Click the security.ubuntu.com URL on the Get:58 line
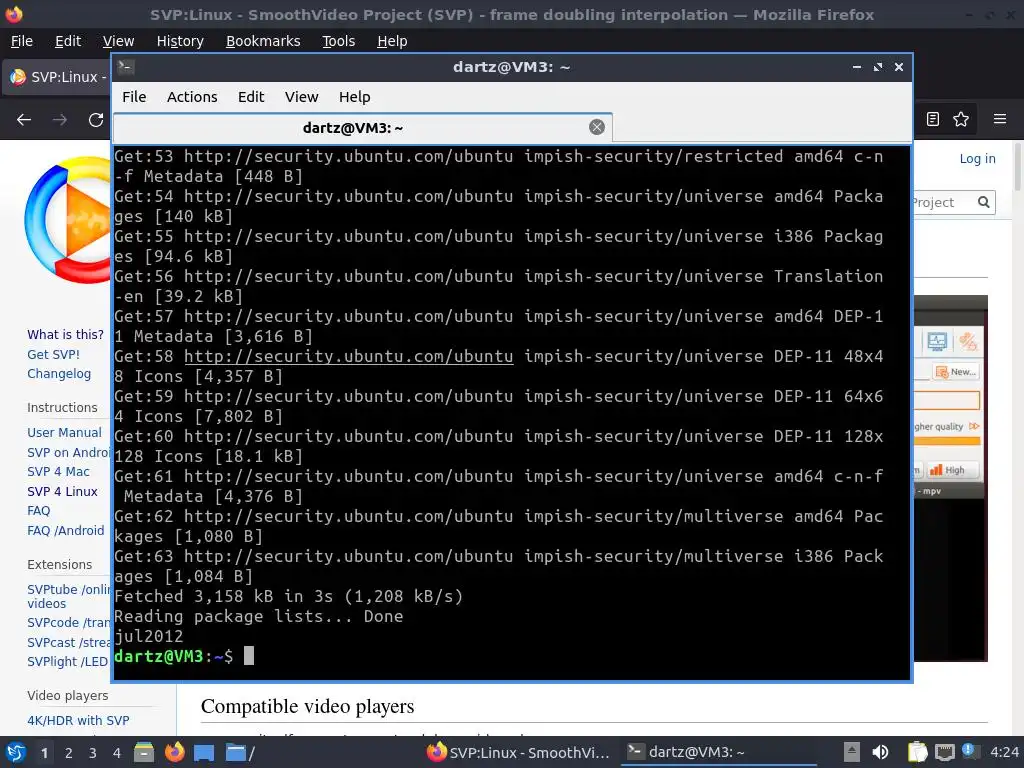Screen dimensions: 1024x768 349,357
